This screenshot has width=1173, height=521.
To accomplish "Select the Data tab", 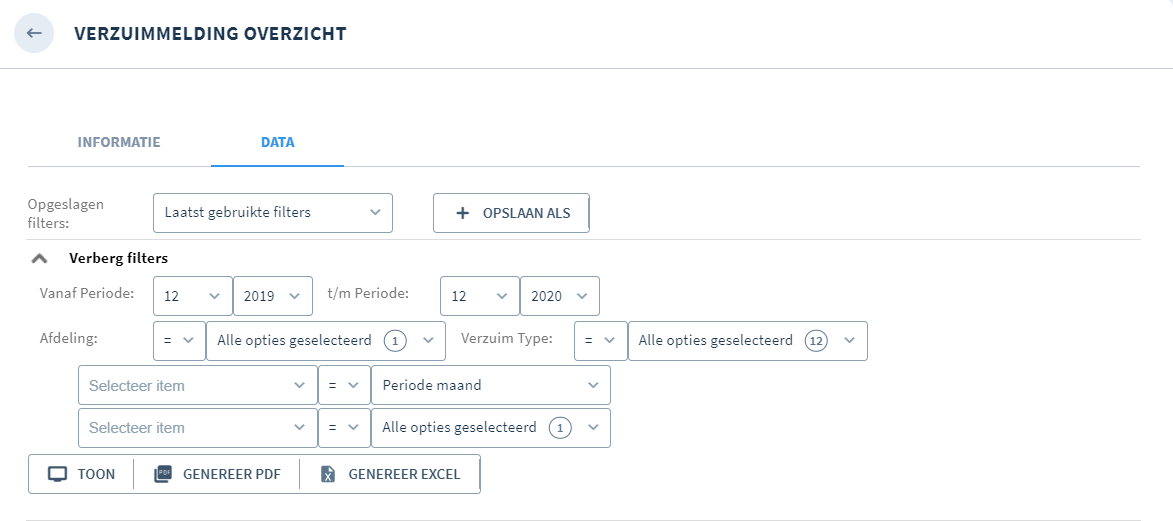I will click(x=278, y=142).
